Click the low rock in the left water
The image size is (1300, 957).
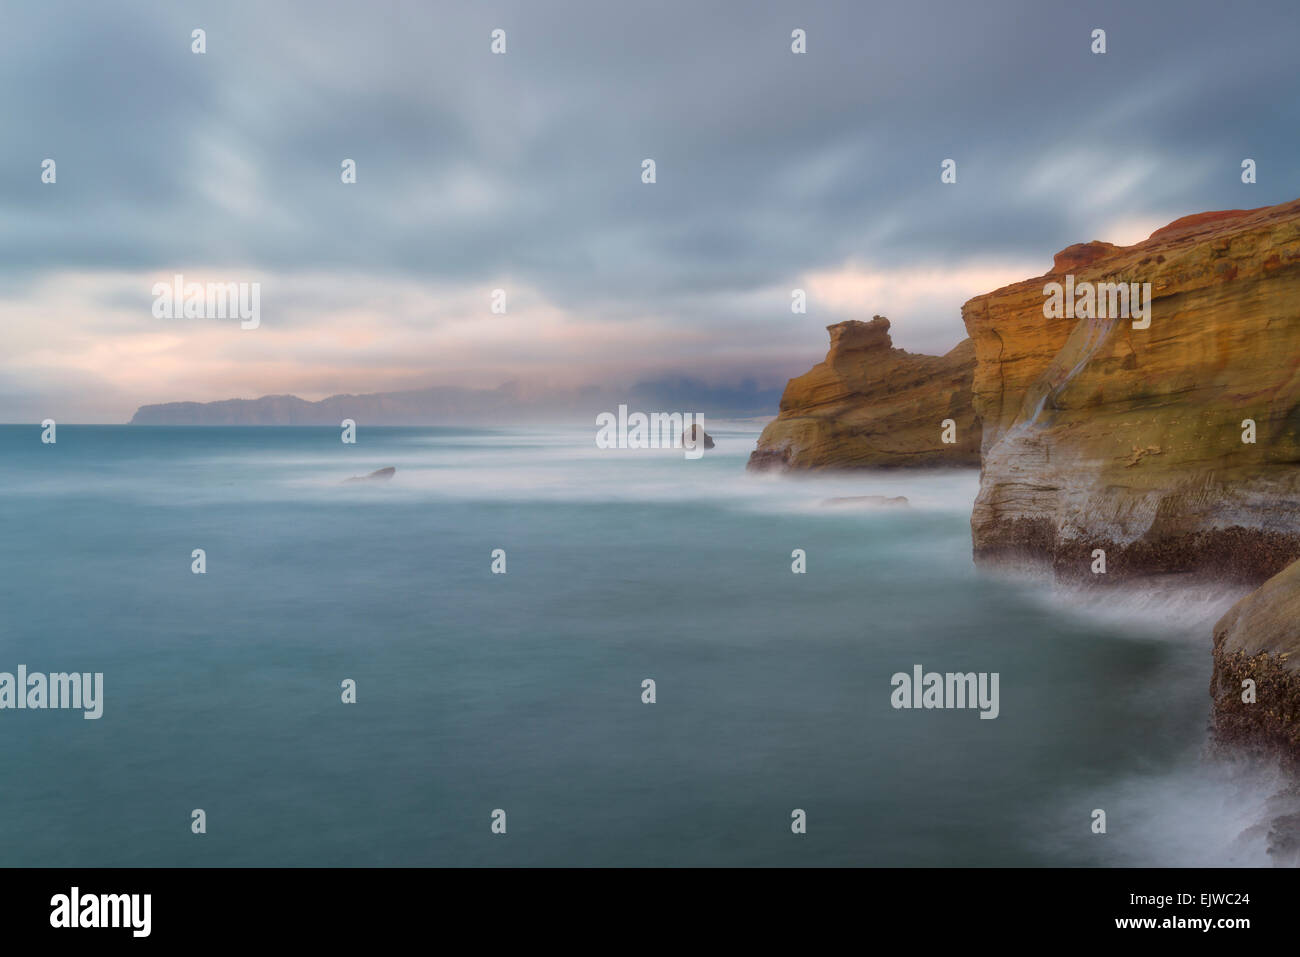click(x=370, y=475)
